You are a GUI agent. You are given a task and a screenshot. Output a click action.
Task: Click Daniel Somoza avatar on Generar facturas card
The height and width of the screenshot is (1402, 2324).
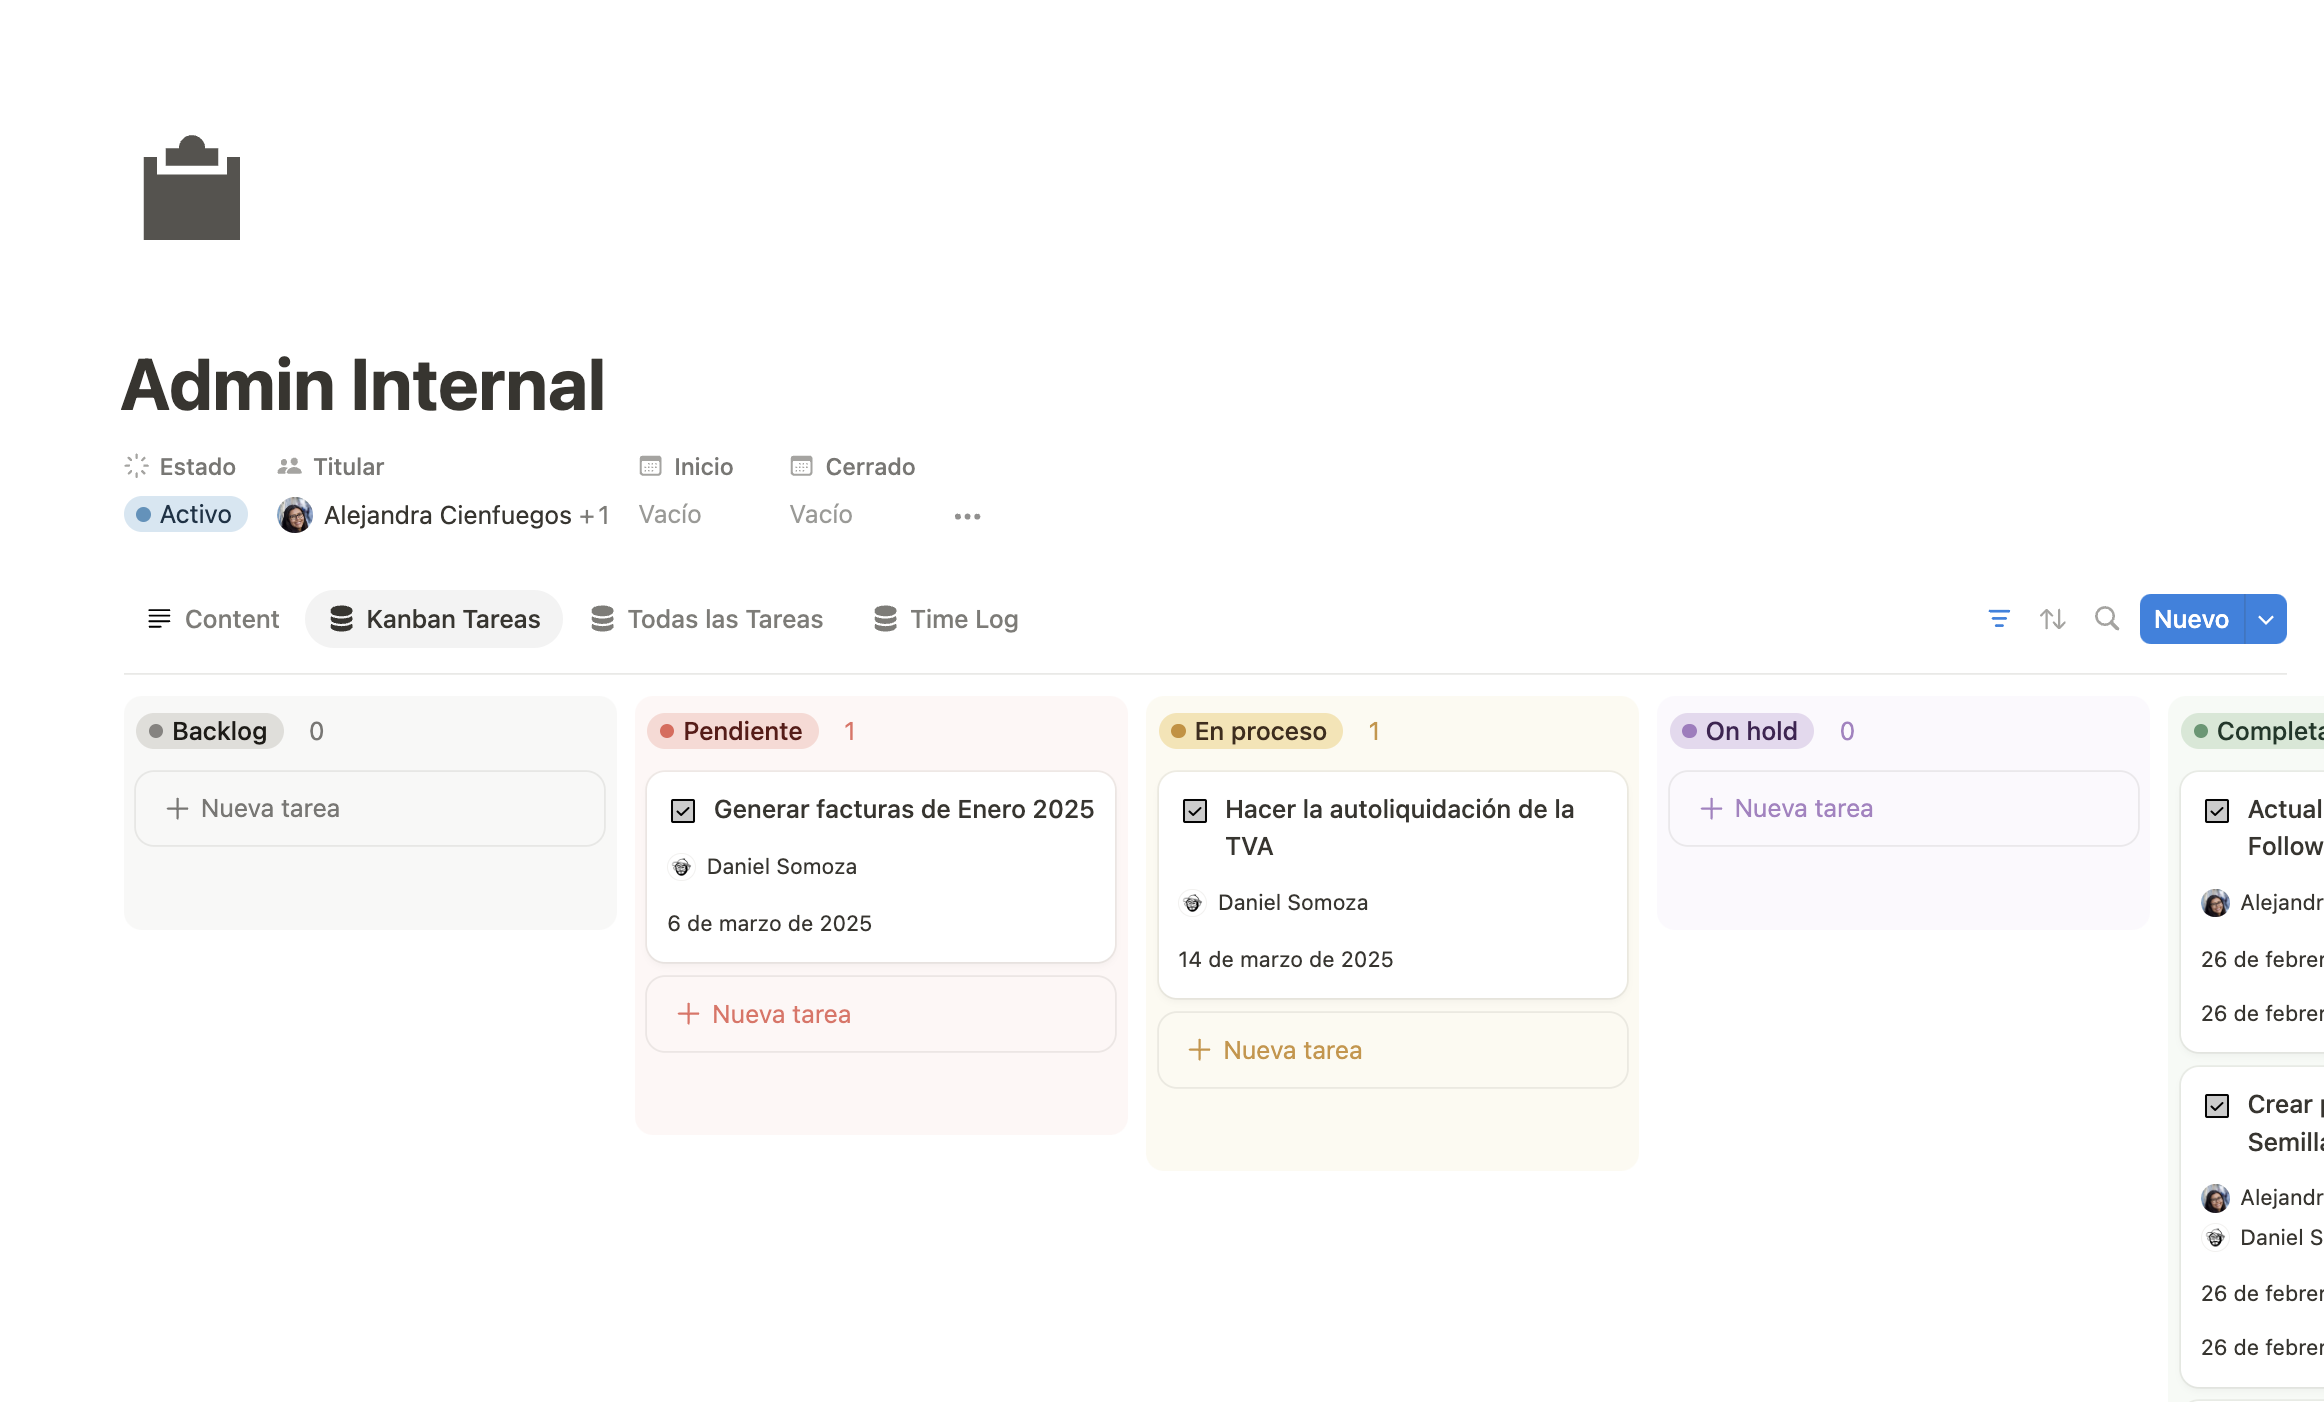point(681,866)
